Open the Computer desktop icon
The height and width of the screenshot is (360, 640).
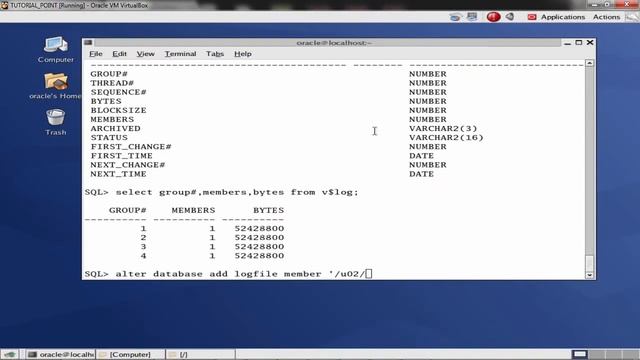tap(56, 49)
